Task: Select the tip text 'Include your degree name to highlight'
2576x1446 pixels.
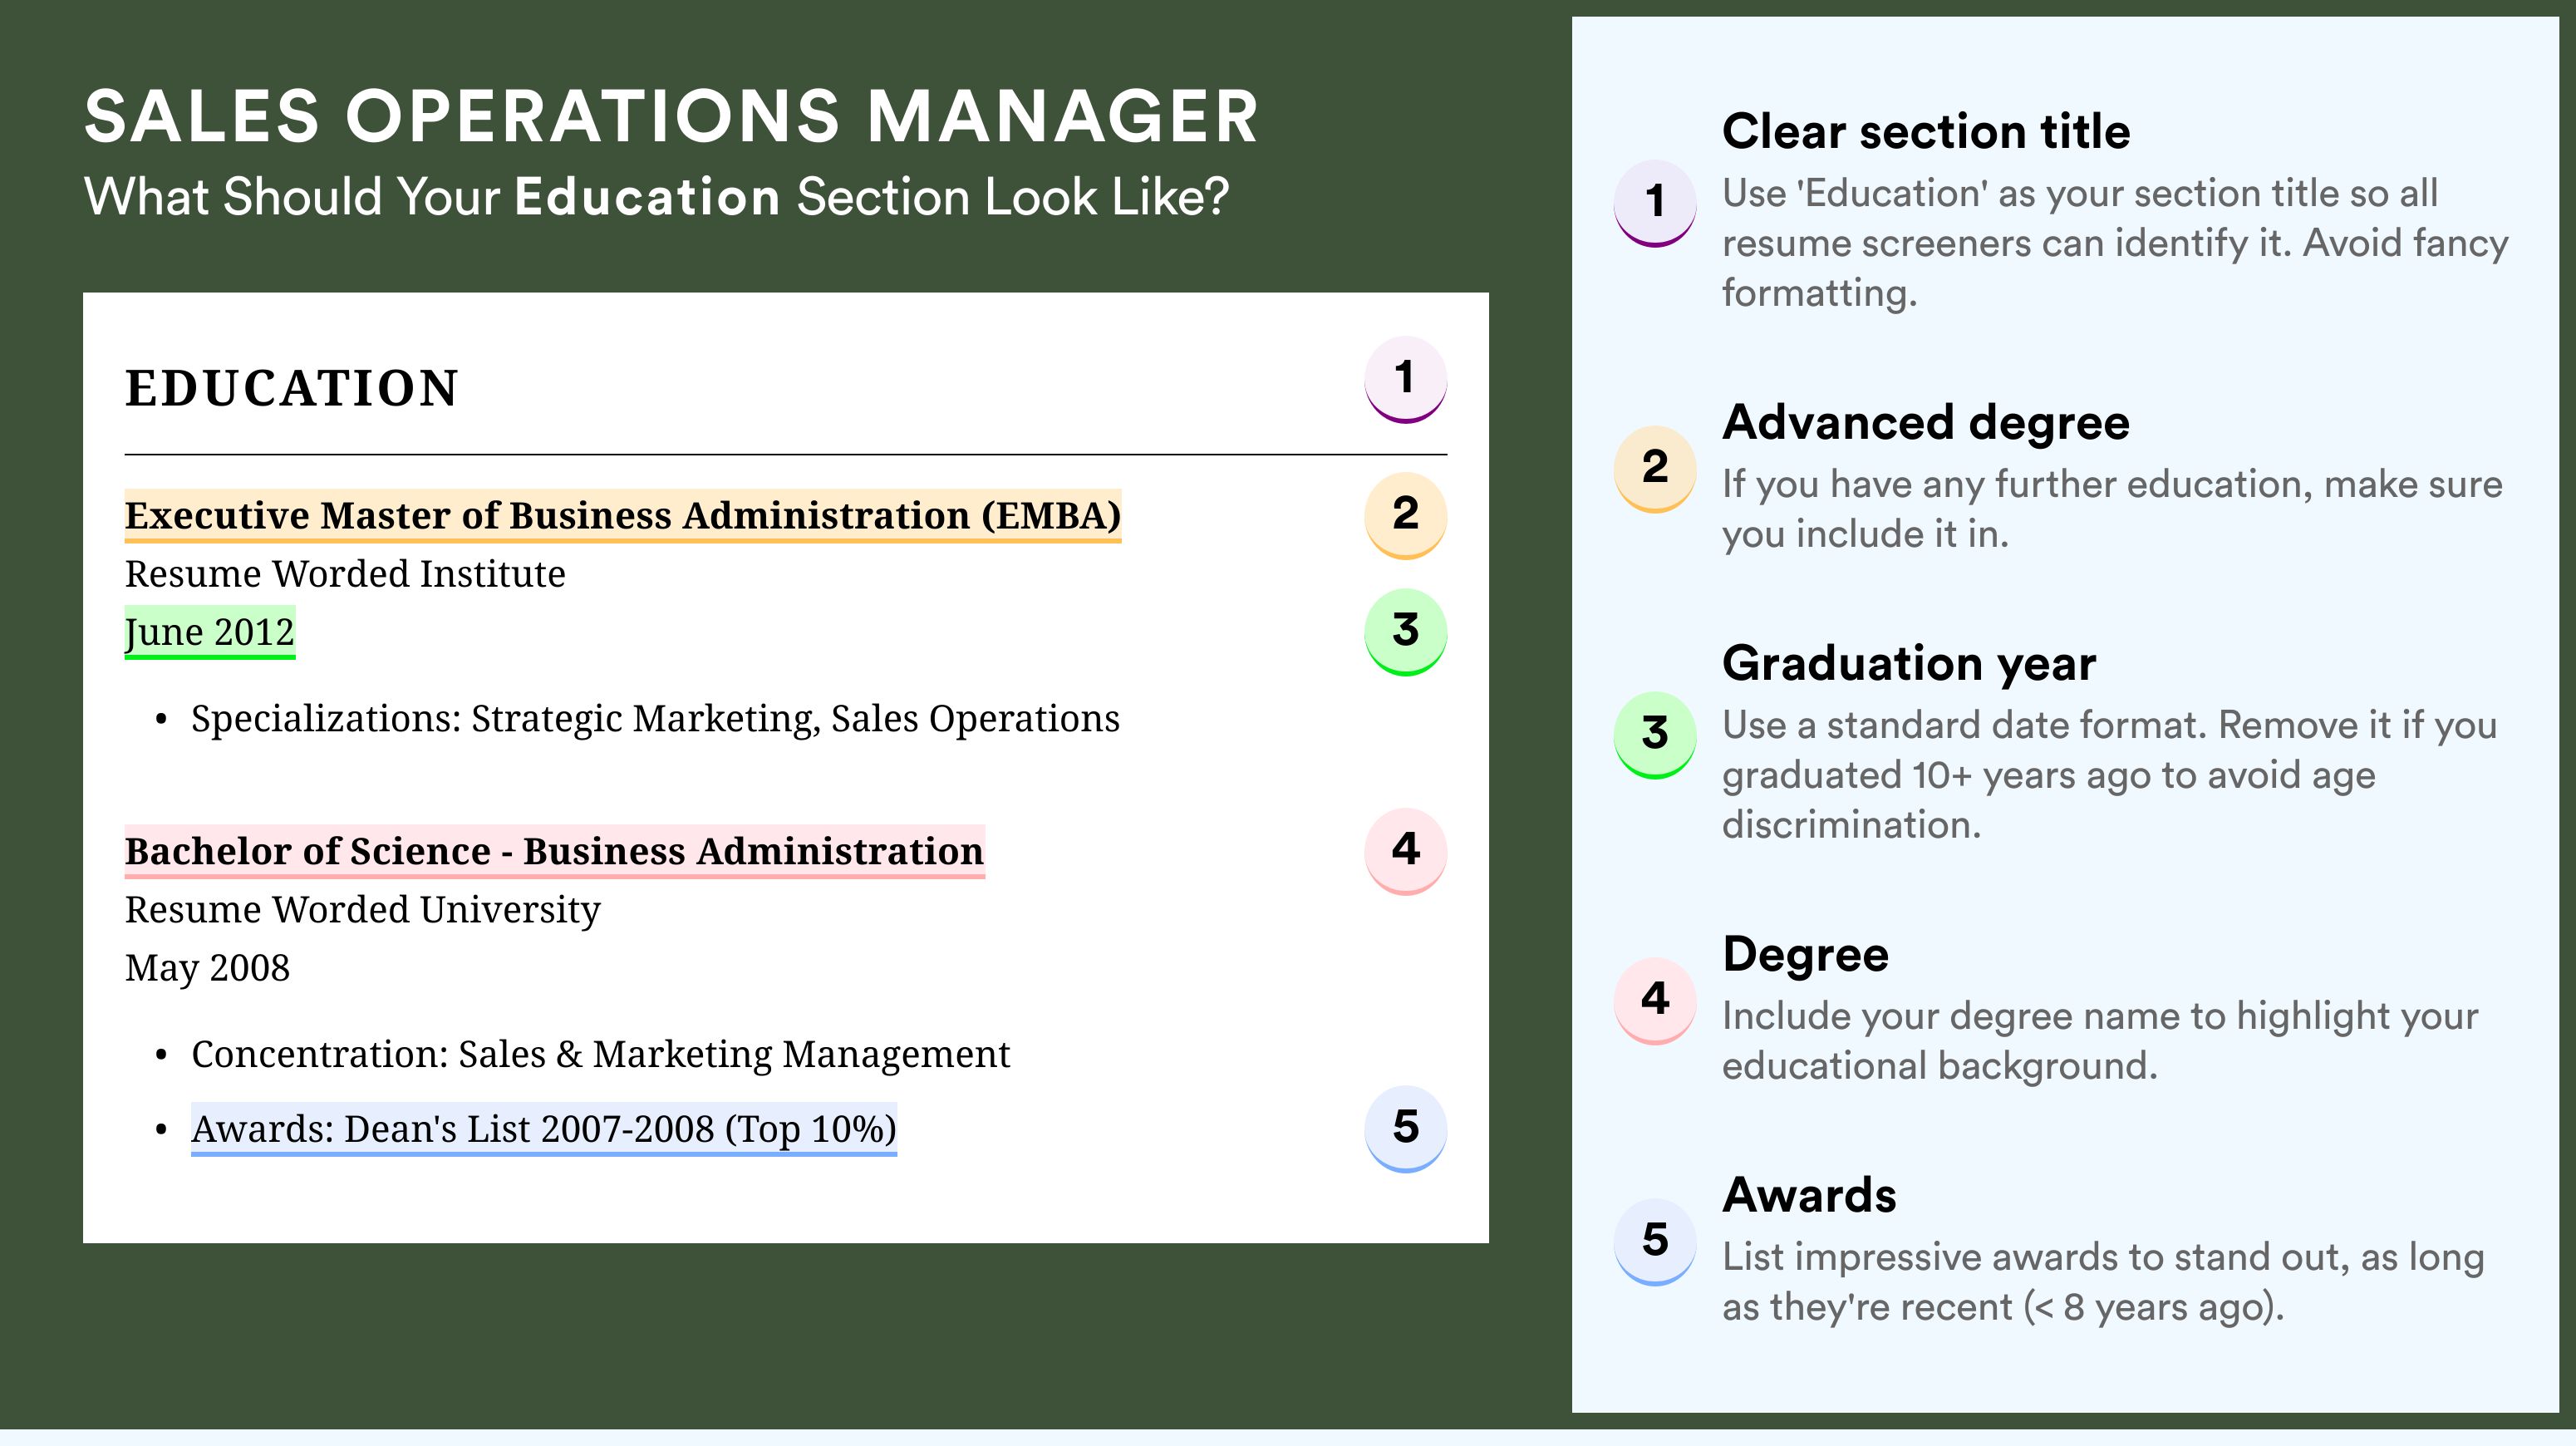Action: pyautogui.click(x=2100, y=1041)
